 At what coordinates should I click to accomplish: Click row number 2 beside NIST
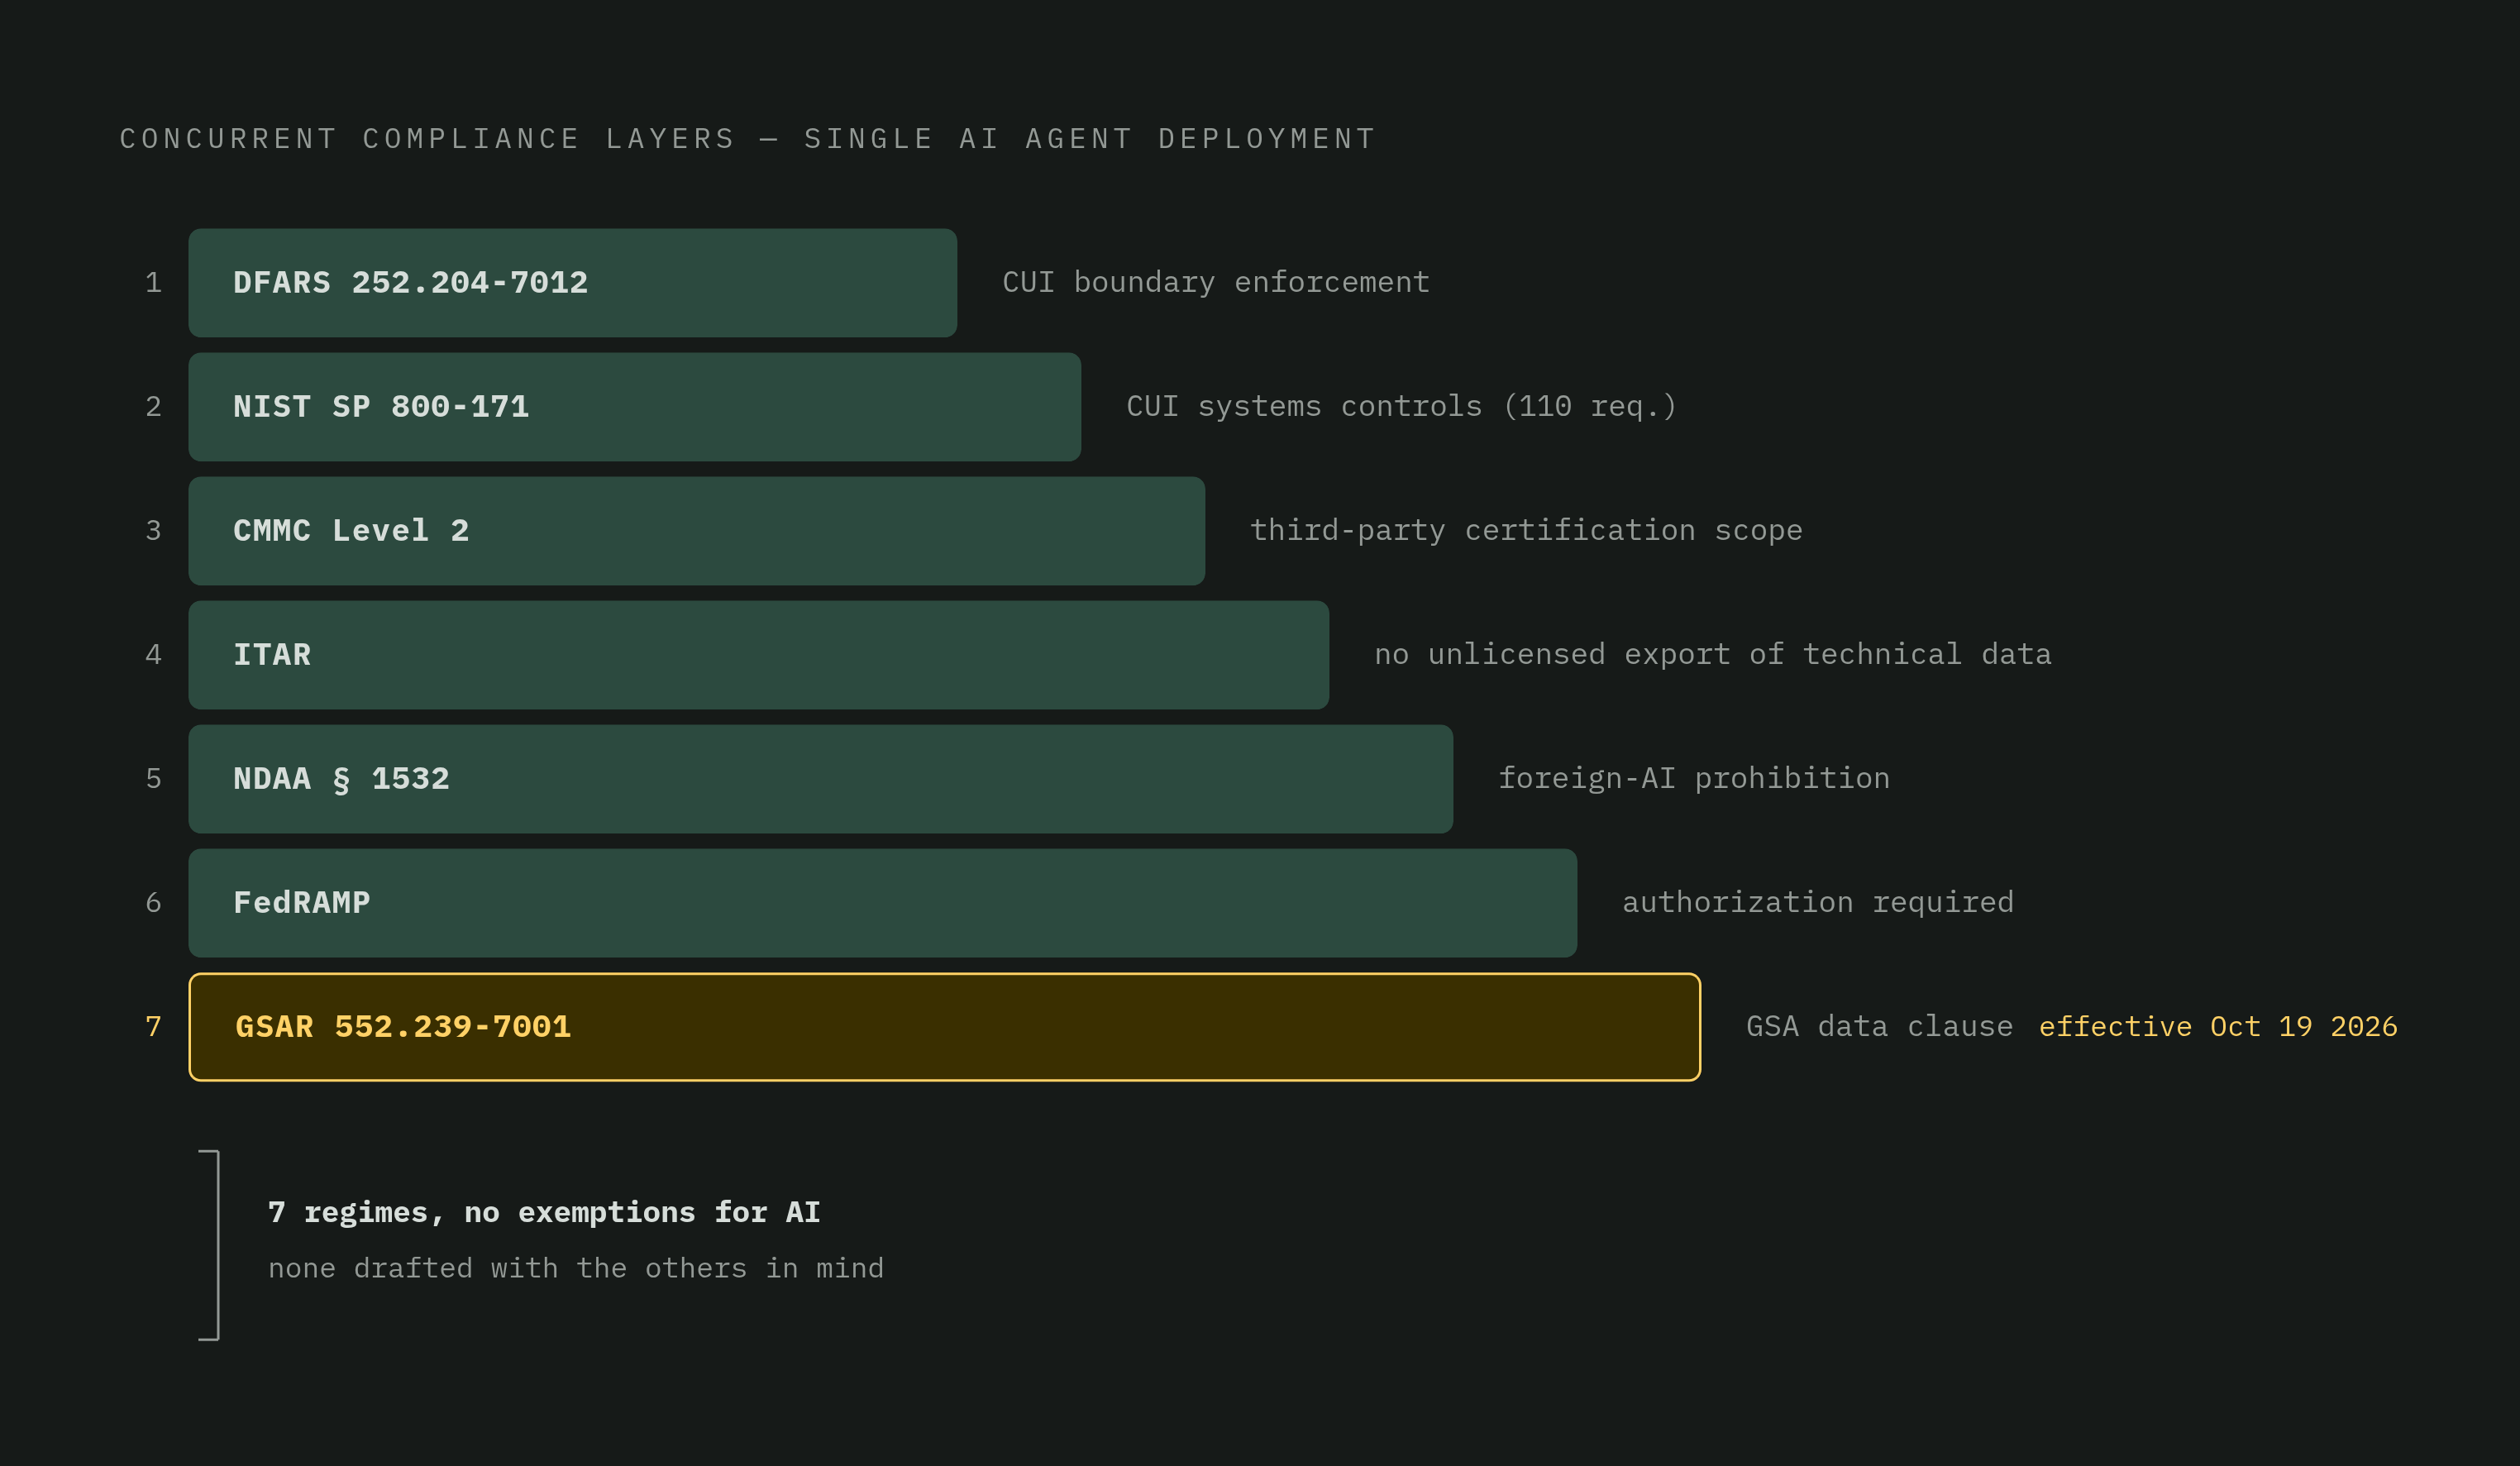click(153, 407)
